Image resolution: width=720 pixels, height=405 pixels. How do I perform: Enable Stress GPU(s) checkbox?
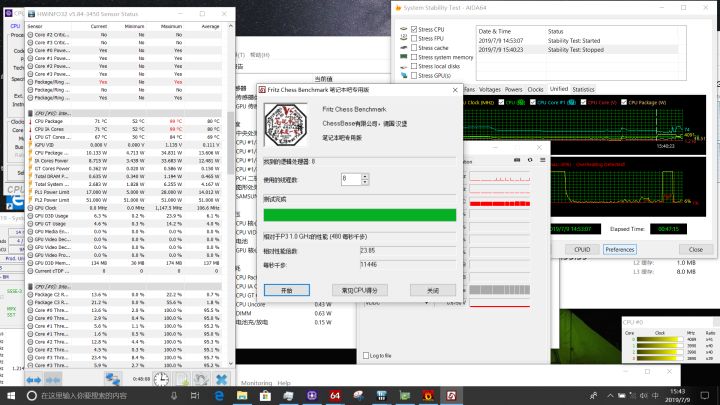pyautogui.click(x=414, y=75)
